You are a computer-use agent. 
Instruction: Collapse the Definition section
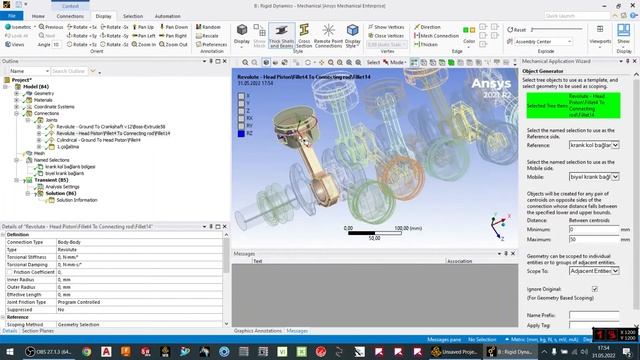[x=3, y=235]
